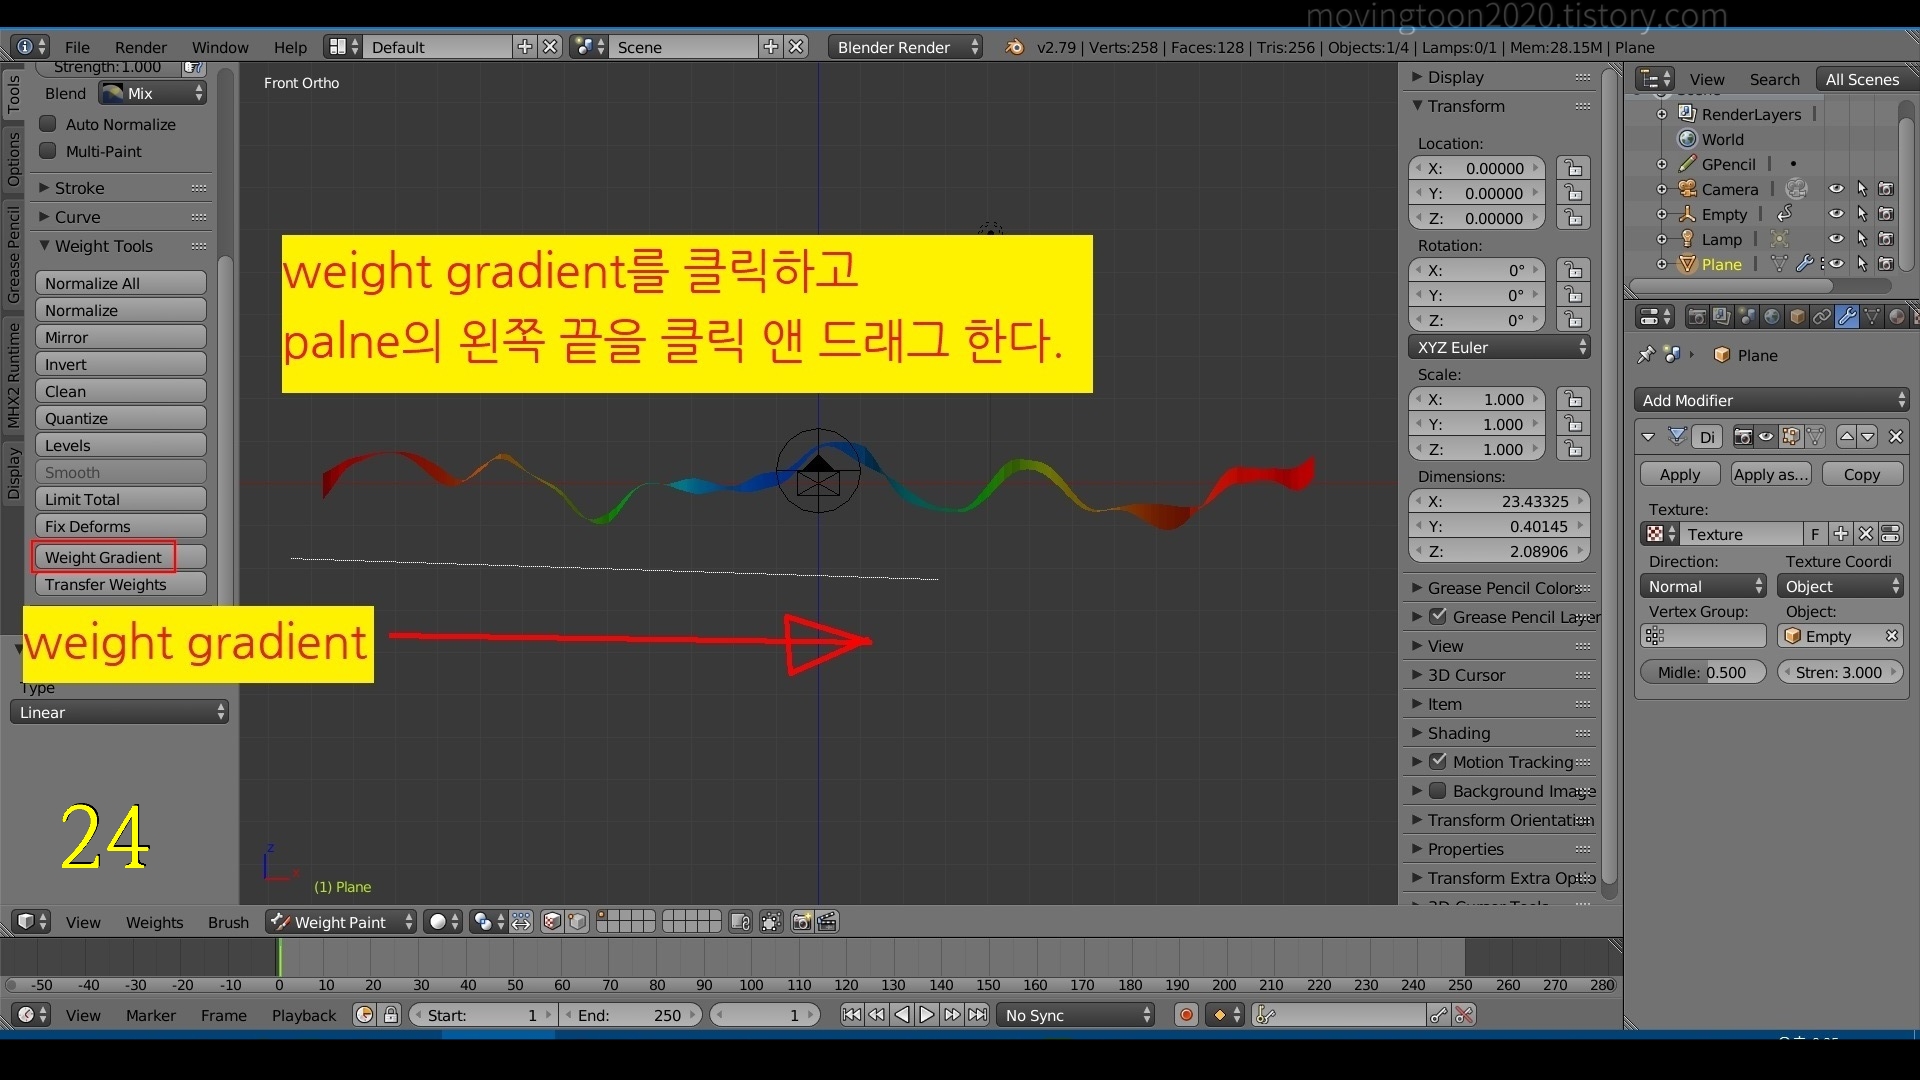Play timeline animation forward
The width and height of the screenshot is (1920, 1080).
(x=927, y=1015)
